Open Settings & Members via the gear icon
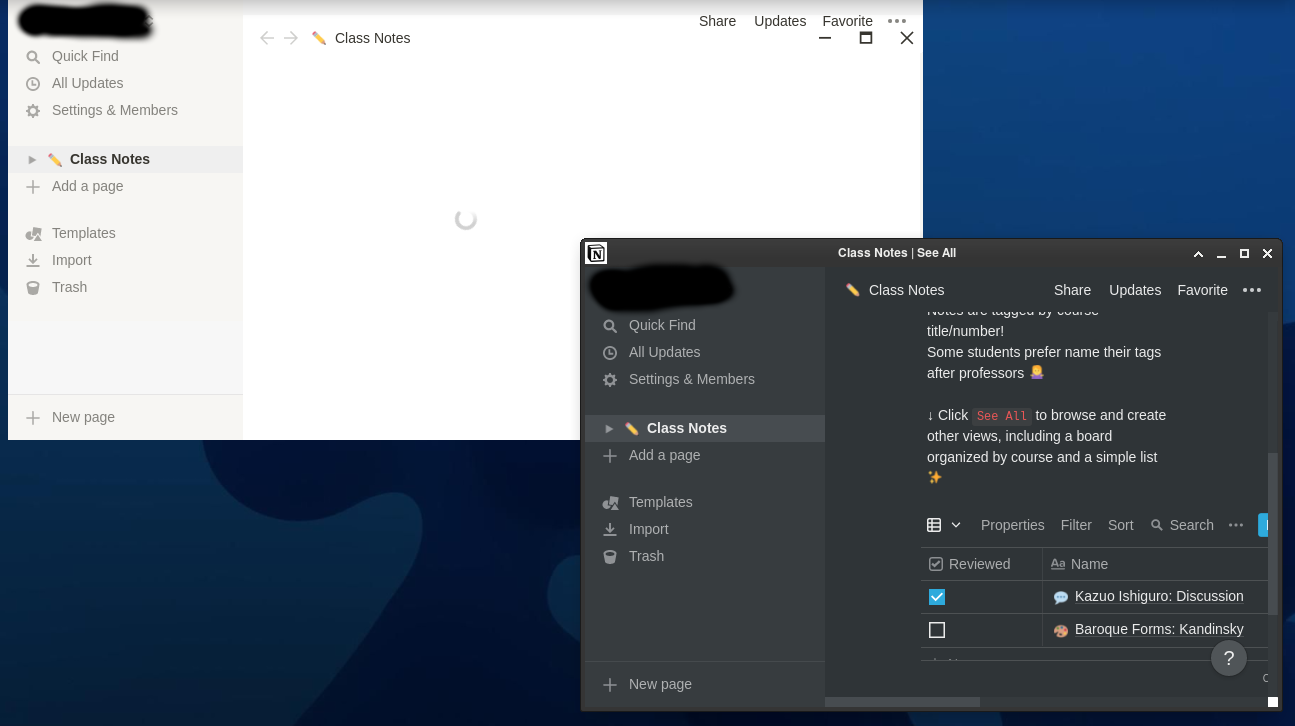The image size is (1295, 726). coord(611,380)
